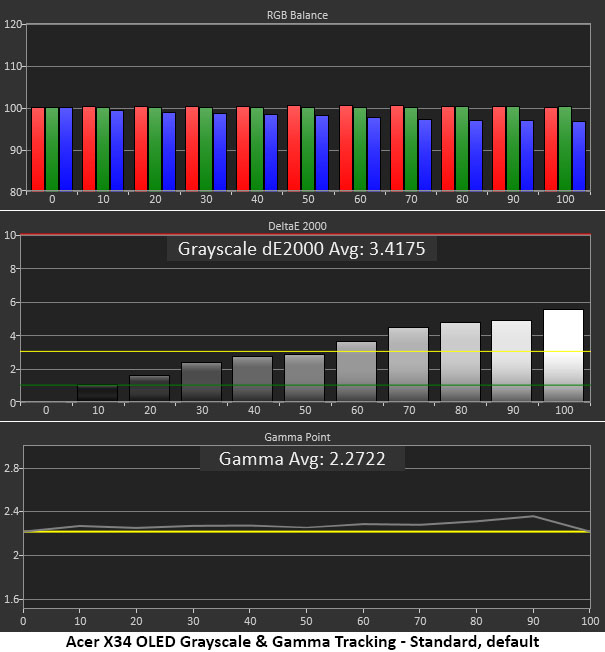Select the DeltaE bar at 80

click(460, 362)
